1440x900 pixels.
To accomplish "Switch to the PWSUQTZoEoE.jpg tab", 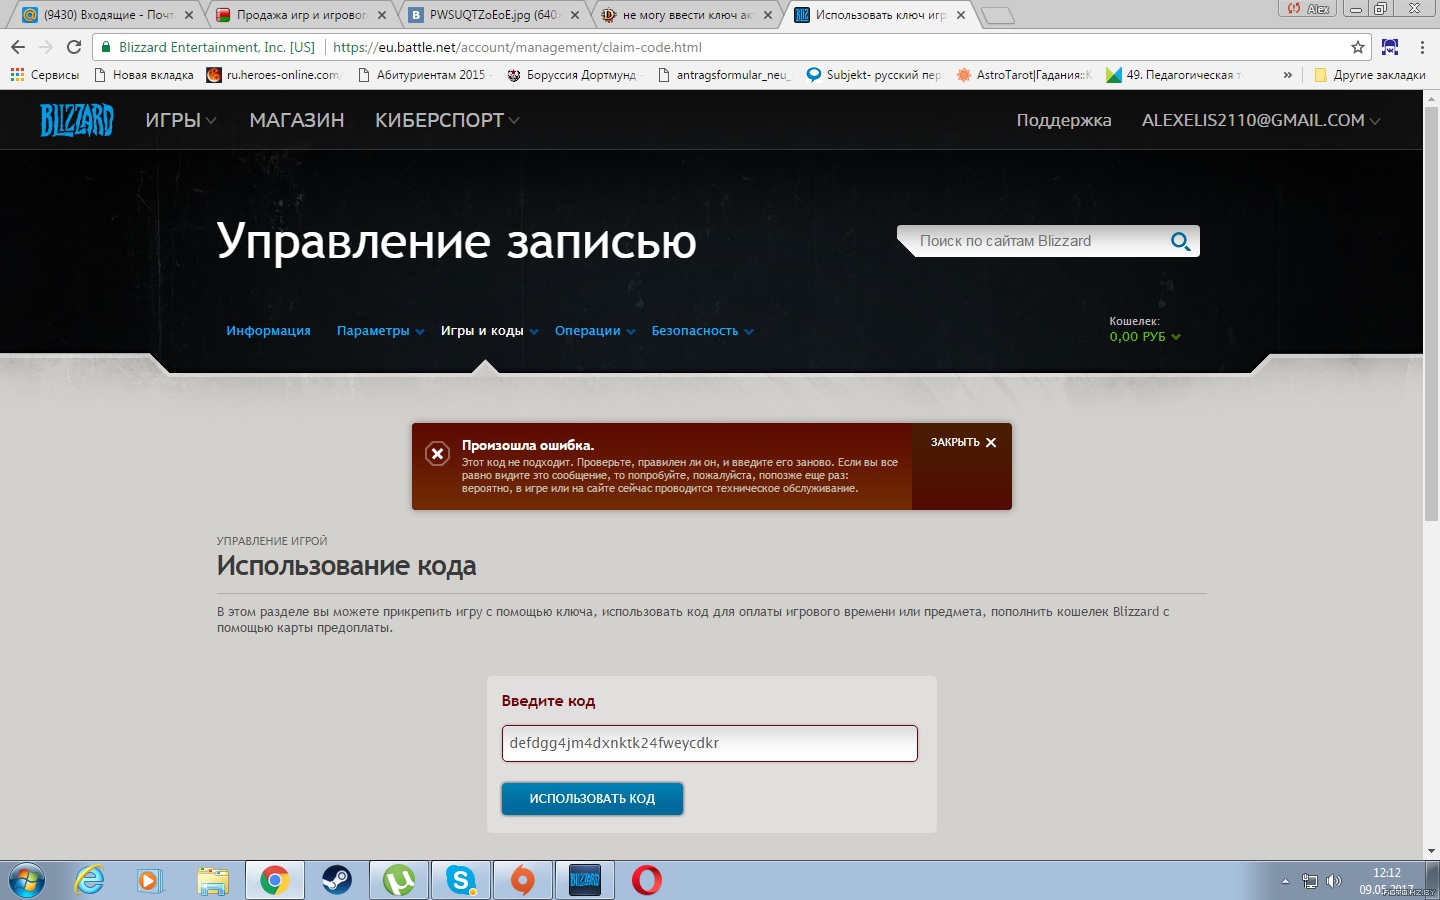I will (x=493, y=15).
